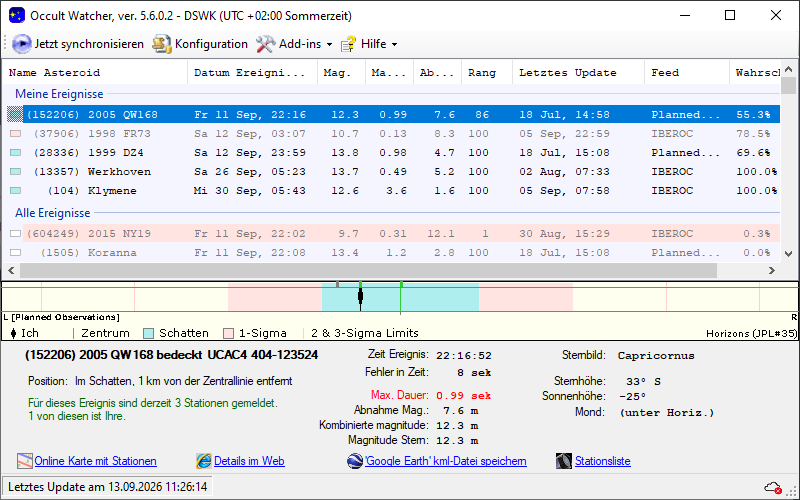Click the Stationsliste telescope icon

click(564, 461)
